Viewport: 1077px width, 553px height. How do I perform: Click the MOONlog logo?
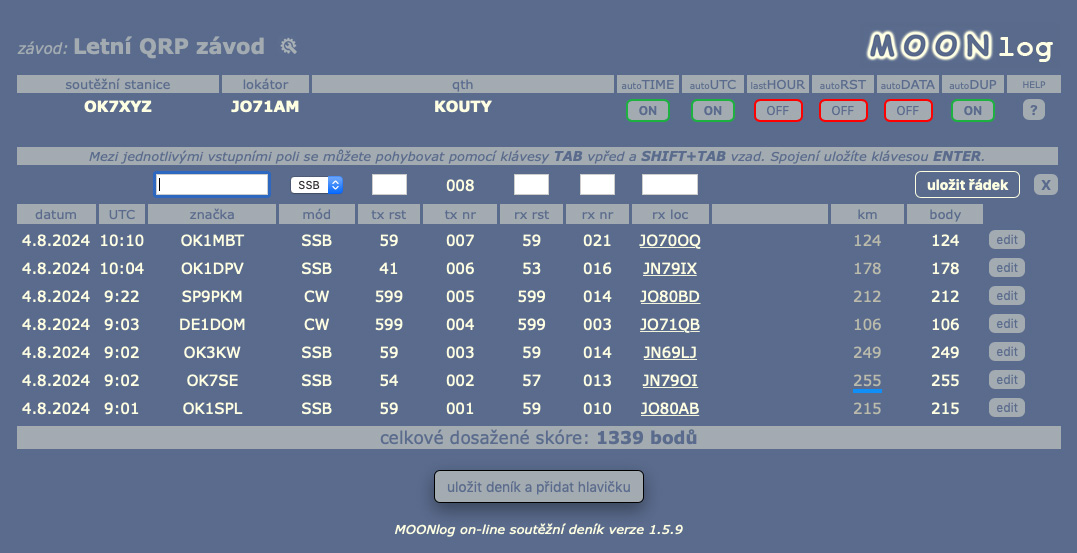(x=960, y=46)
